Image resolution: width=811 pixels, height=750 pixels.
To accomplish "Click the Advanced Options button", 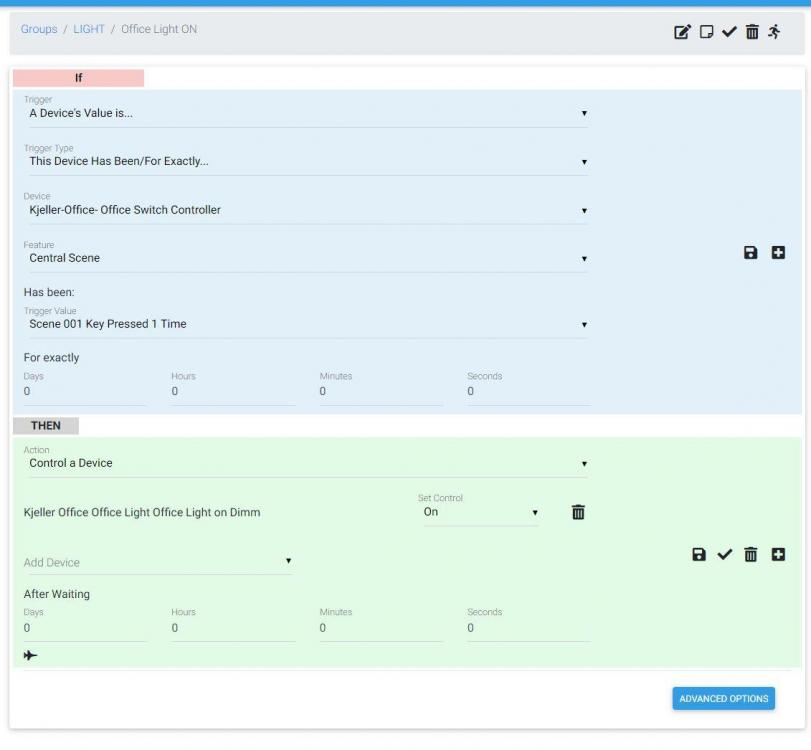I will click(x=723, y=698).
